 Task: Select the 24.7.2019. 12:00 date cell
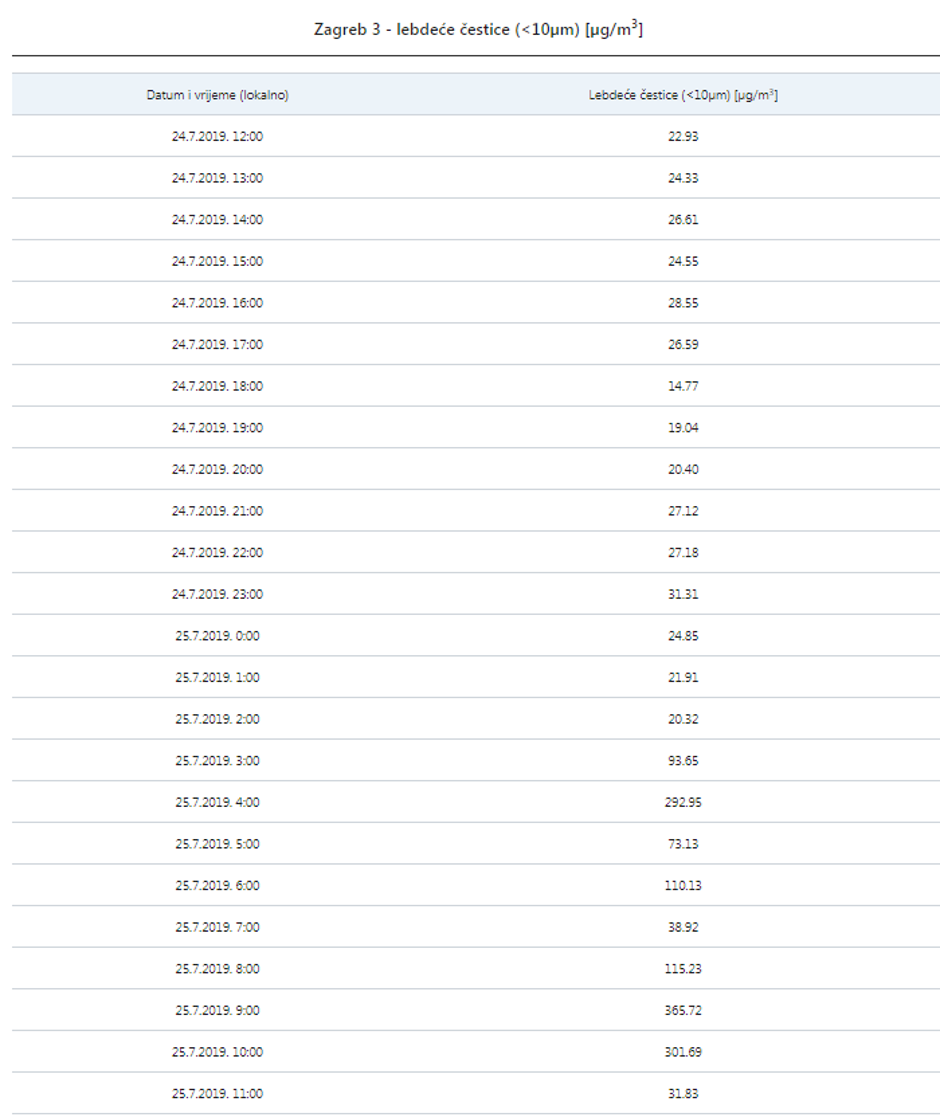coord(217,136)
